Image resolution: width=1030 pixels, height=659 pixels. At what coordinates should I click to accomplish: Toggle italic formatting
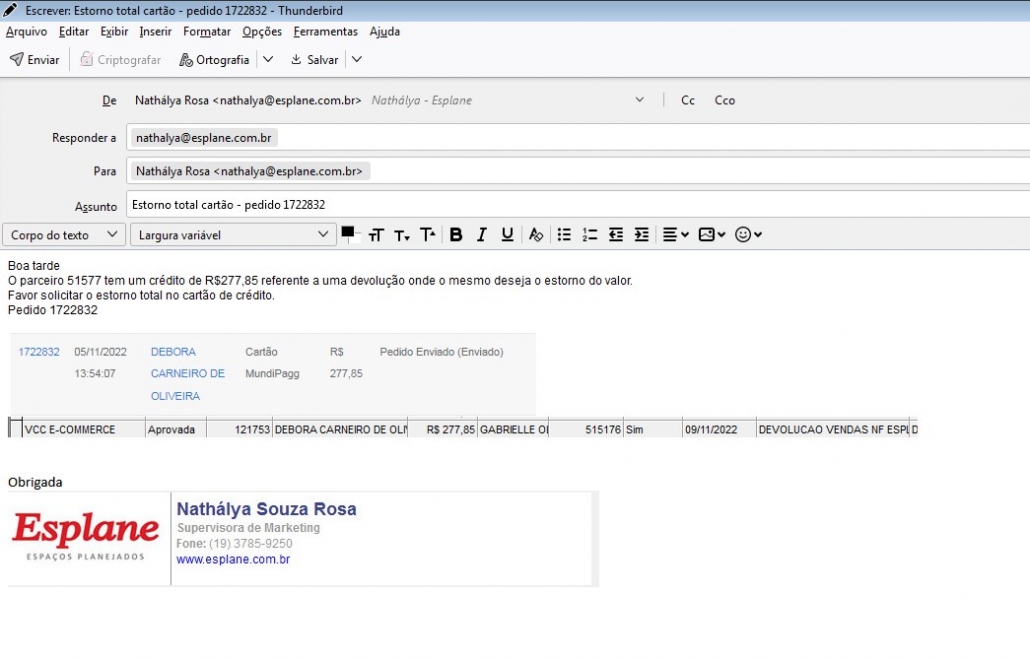[481, 235]
